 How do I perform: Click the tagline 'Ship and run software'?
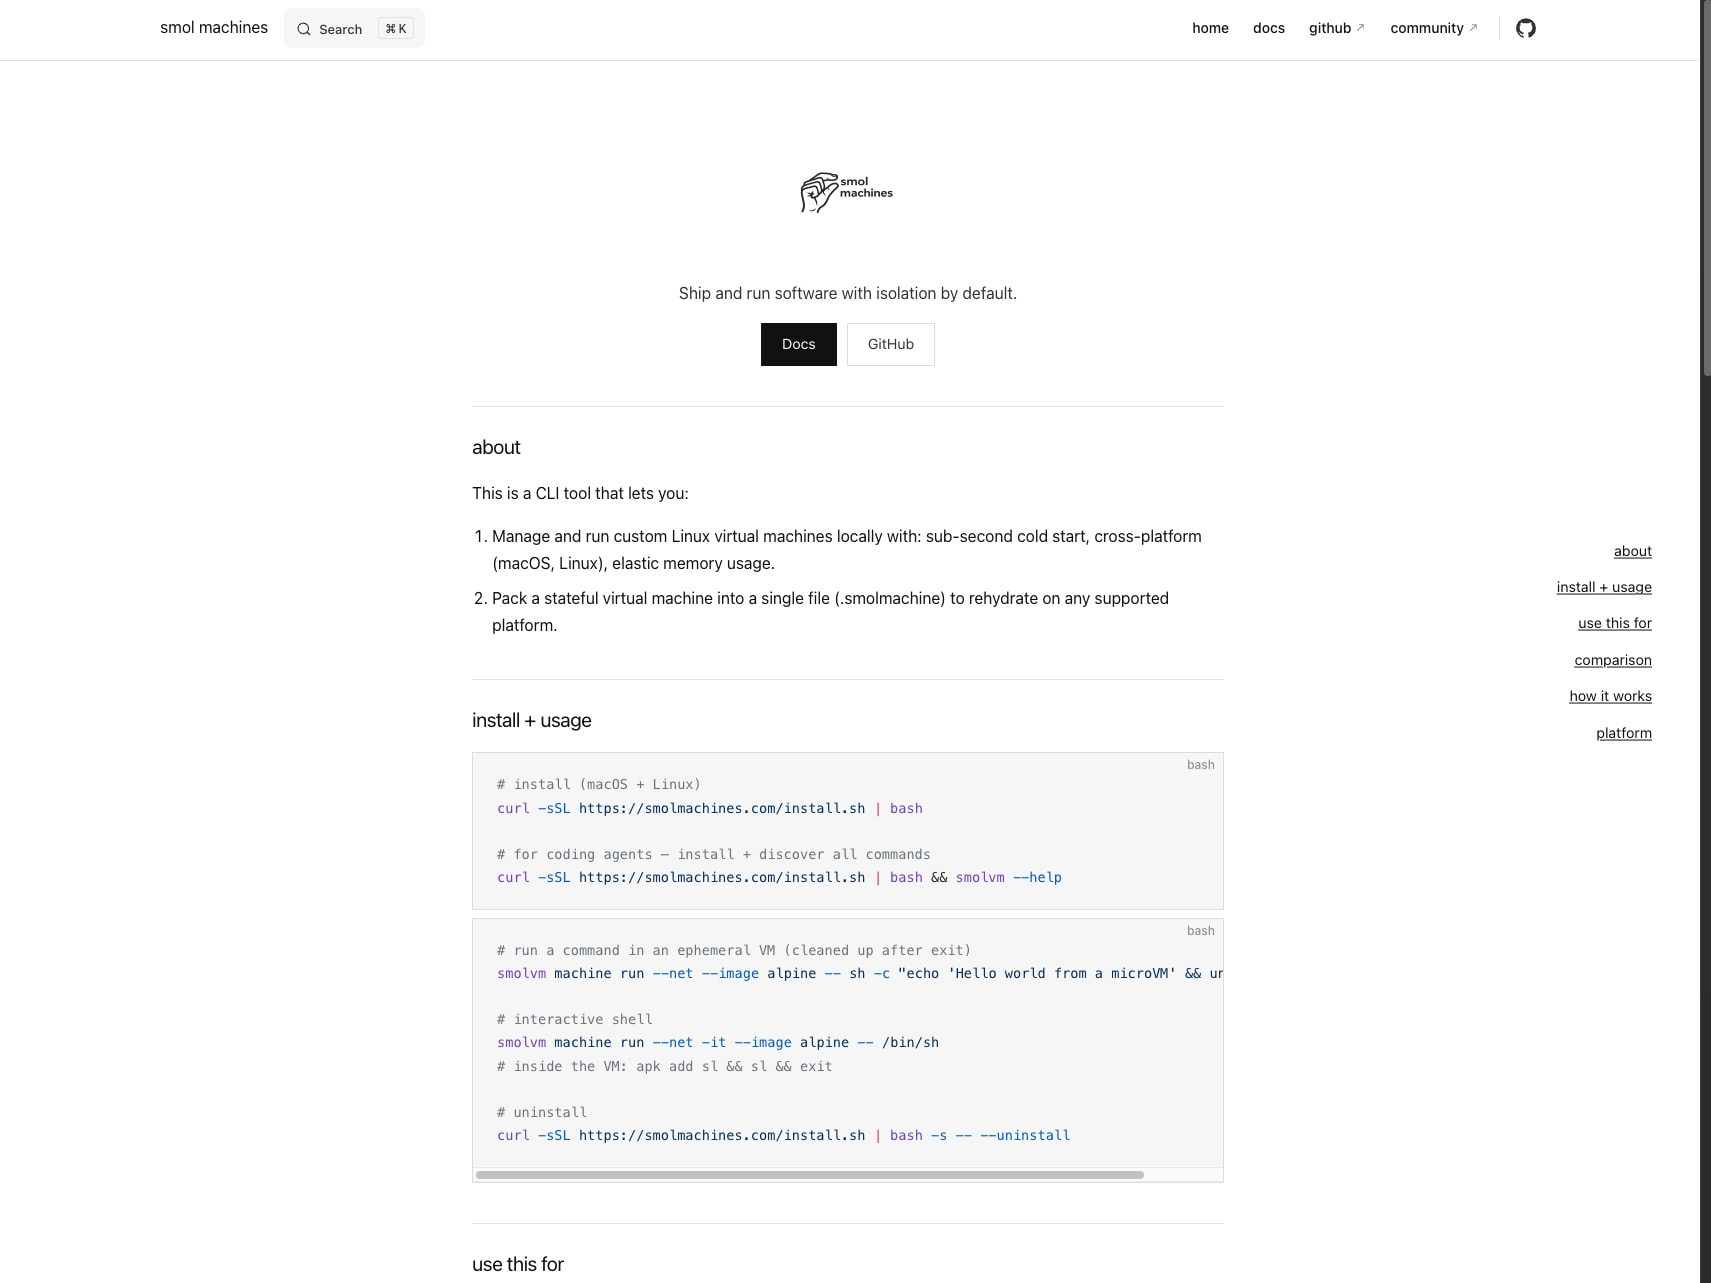click(847, 293)
